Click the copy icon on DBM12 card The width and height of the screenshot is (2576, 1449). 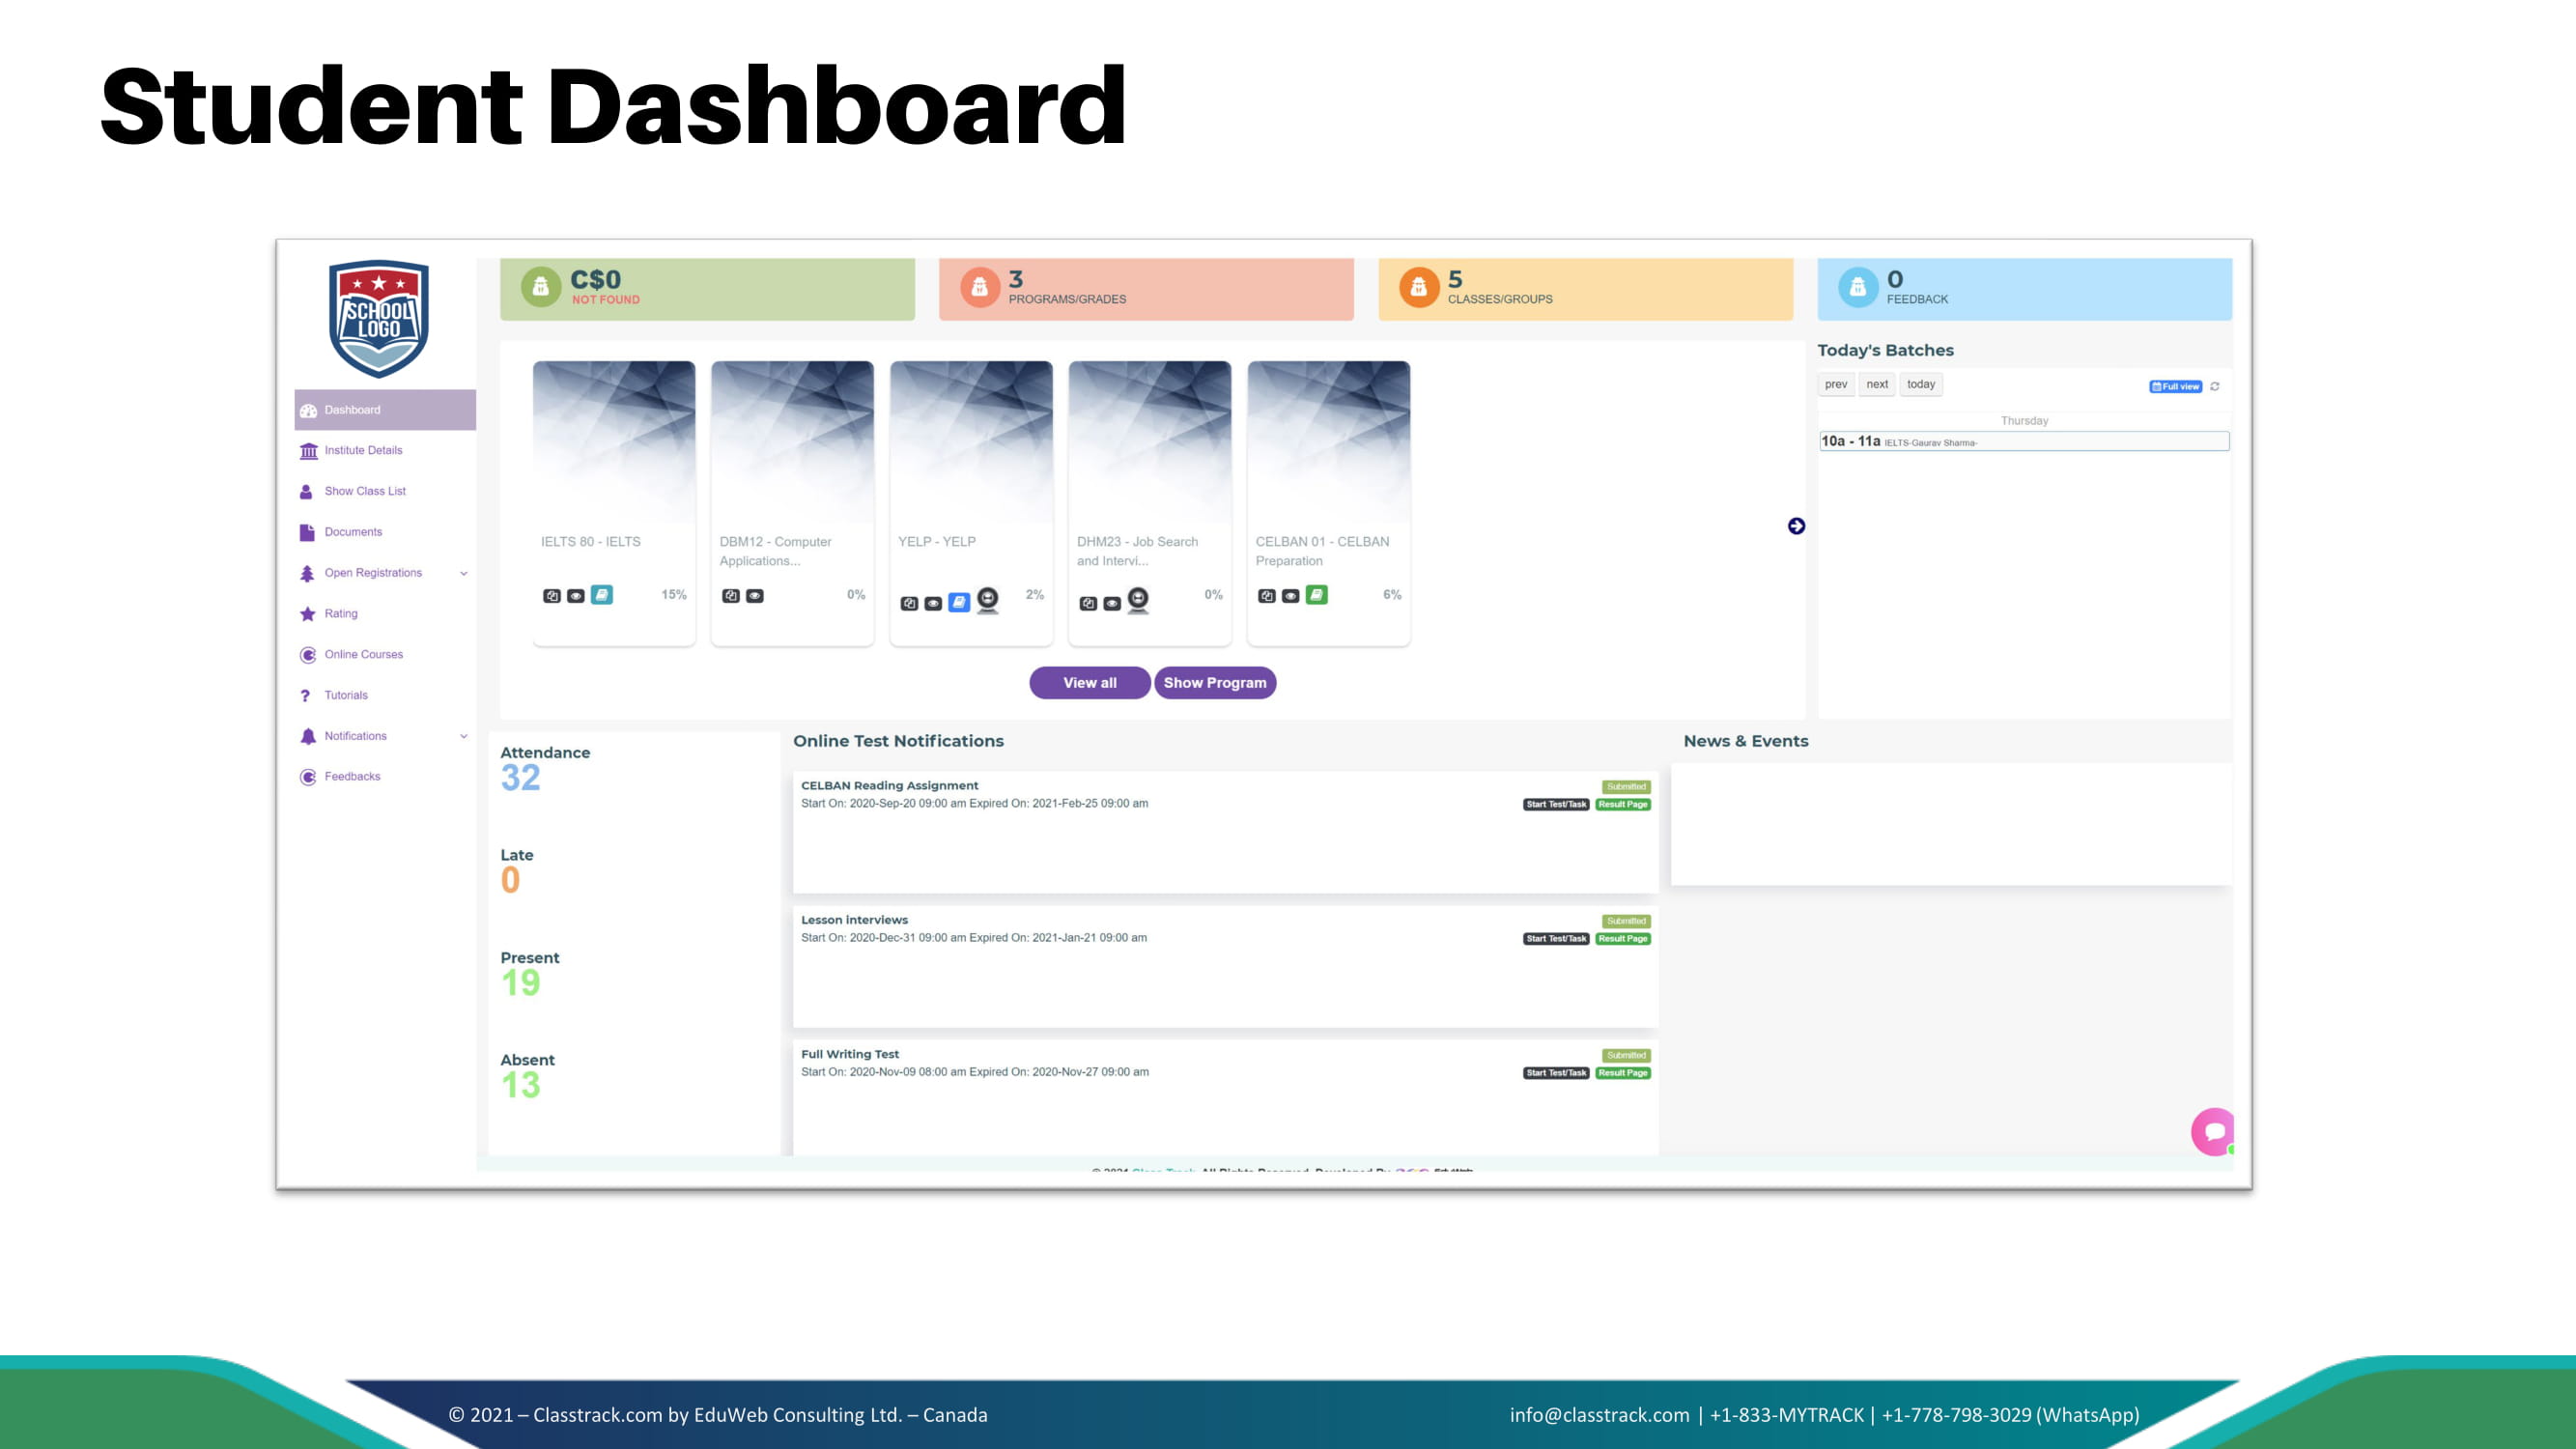(x=731, y=596)
